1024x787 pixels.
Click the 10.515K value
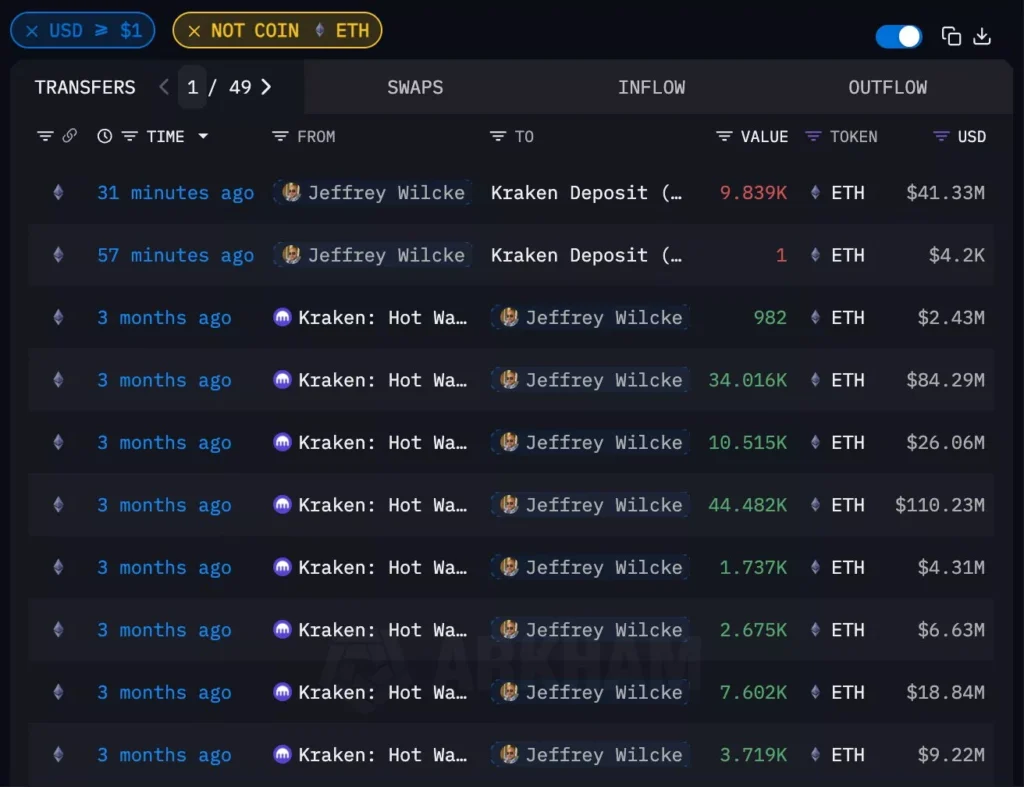tap(748, 442)
